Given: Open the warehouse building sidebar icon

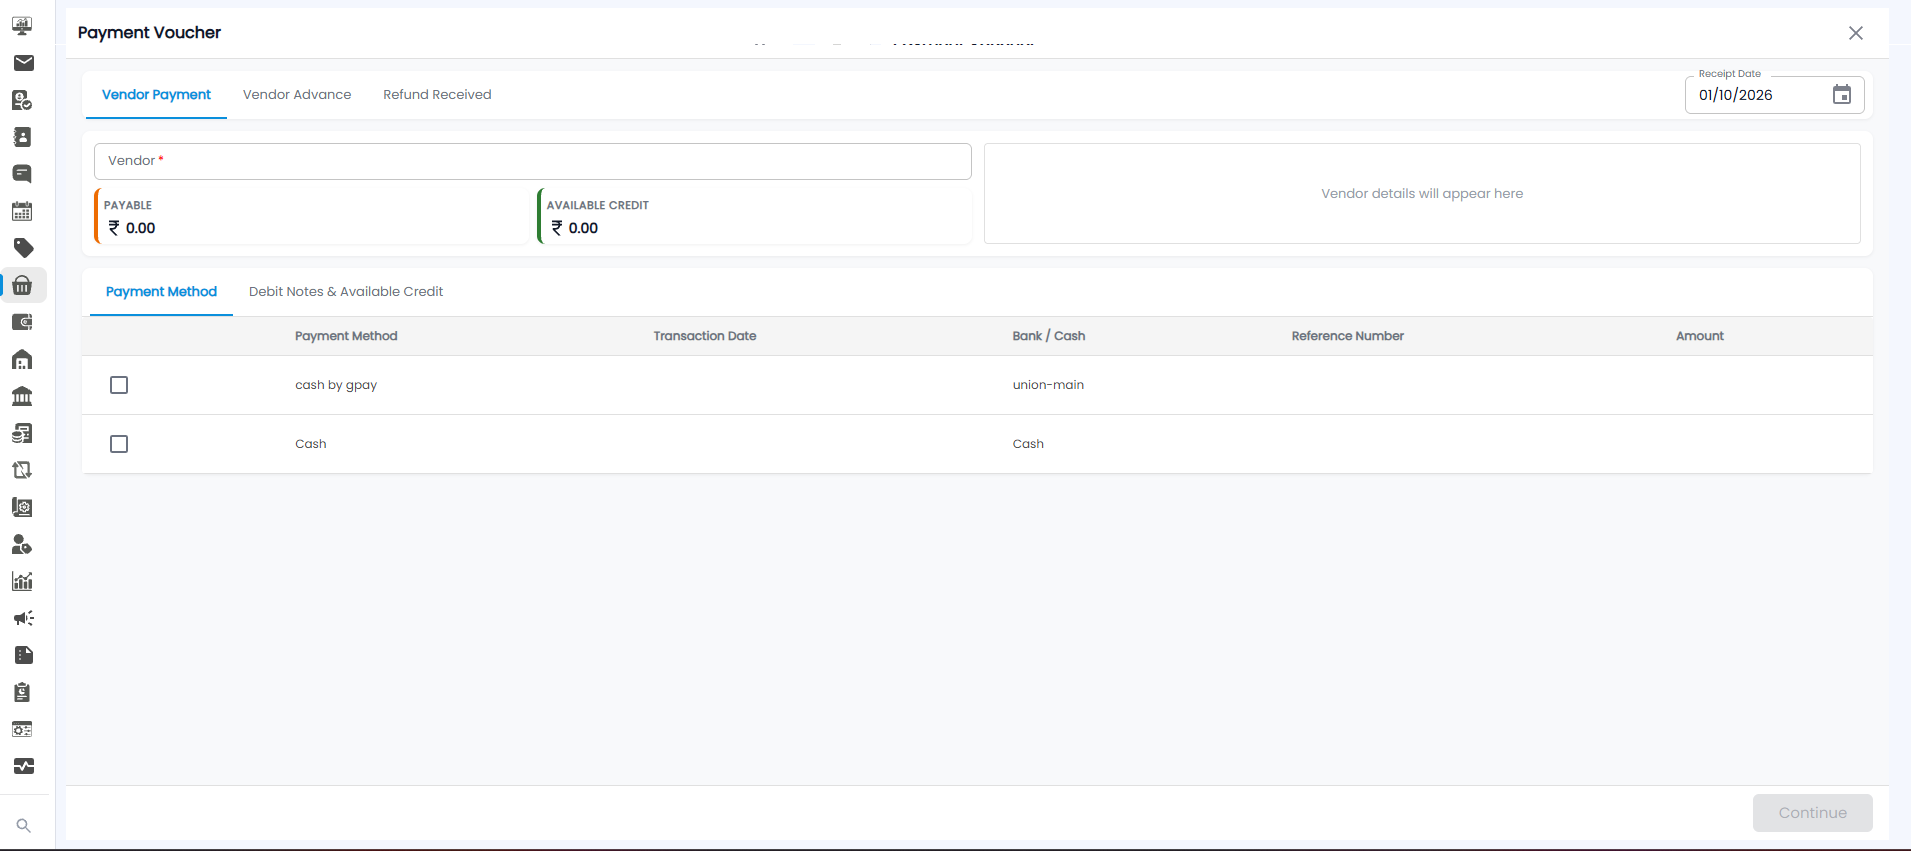Looking at the screenshot, I should [22, 359].
